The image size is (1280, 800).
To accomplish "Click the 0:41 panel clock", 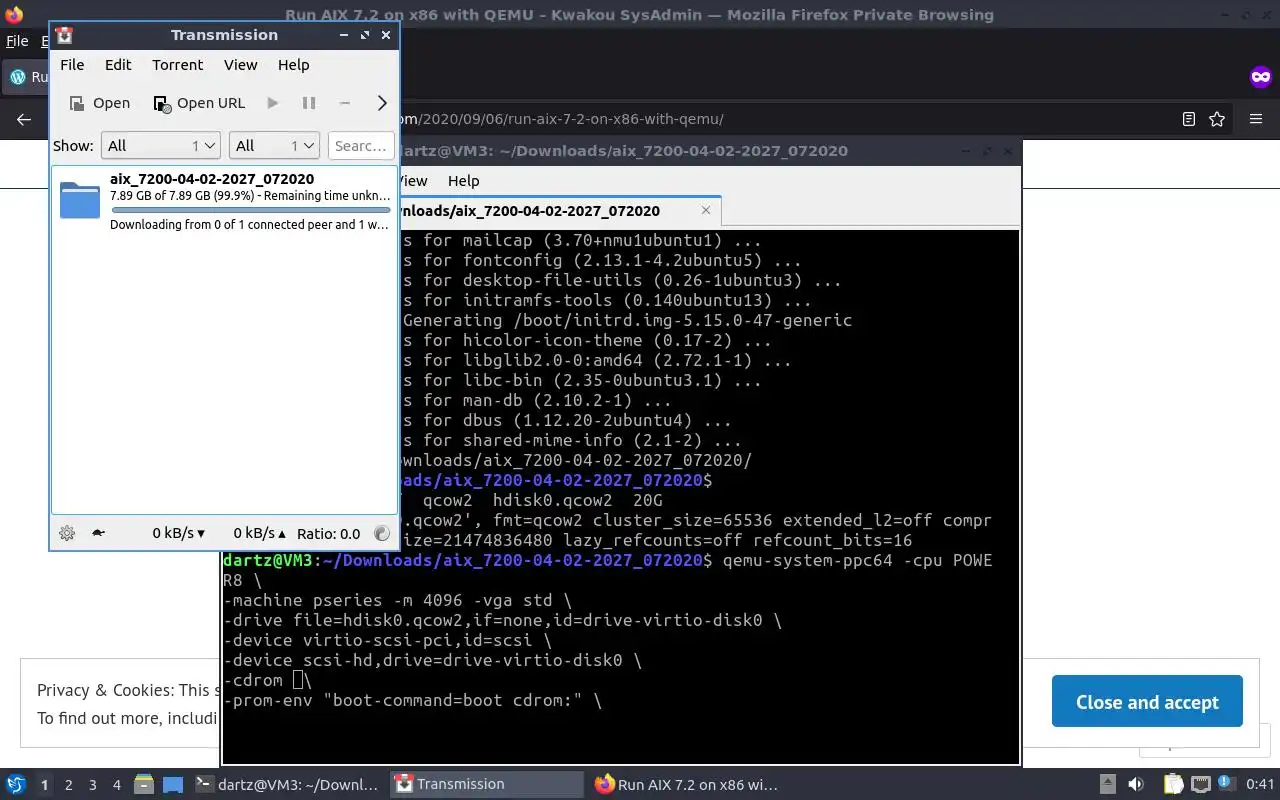I will pyautogui.click(x=1261, y=784).
